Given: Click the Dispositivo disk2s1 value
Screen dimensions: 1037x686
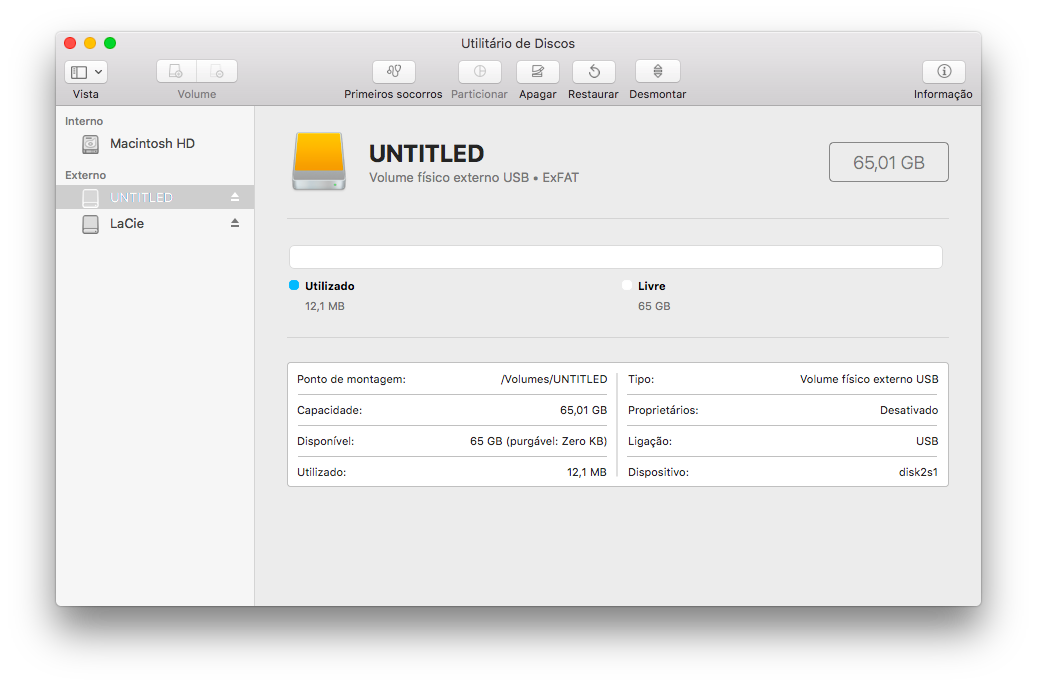Looking at the screenshot, I should 918,472.
